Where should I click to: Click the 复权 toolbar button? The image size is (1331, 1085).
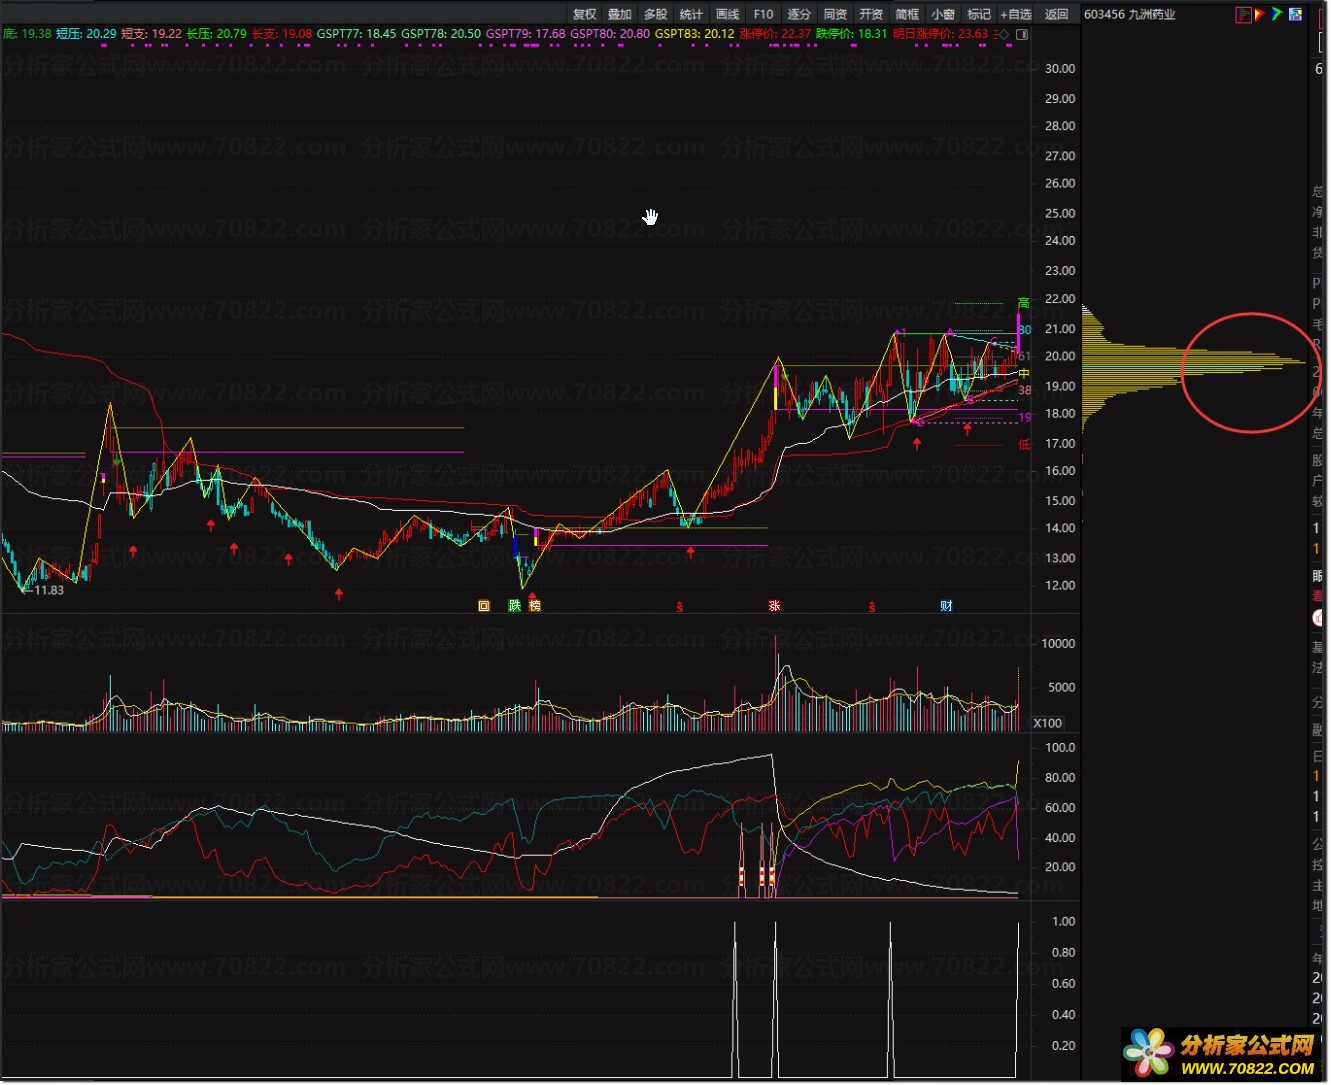click(584, 14)
